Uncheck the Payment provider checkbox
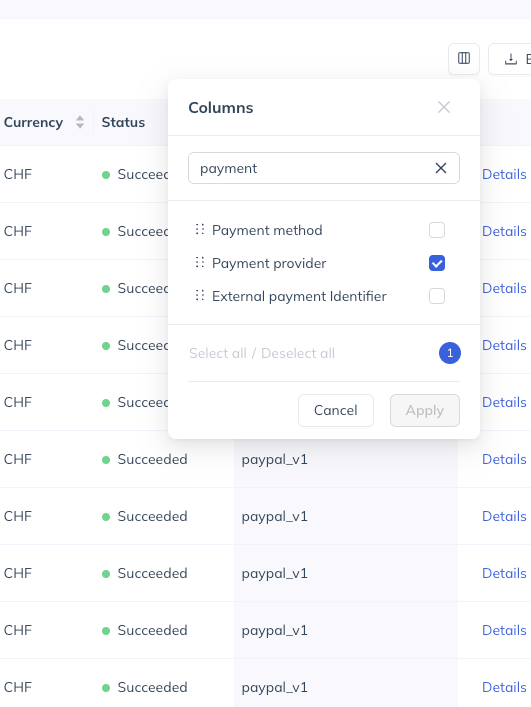This screenshot has width=531, height=707. (x=437, y=263)
